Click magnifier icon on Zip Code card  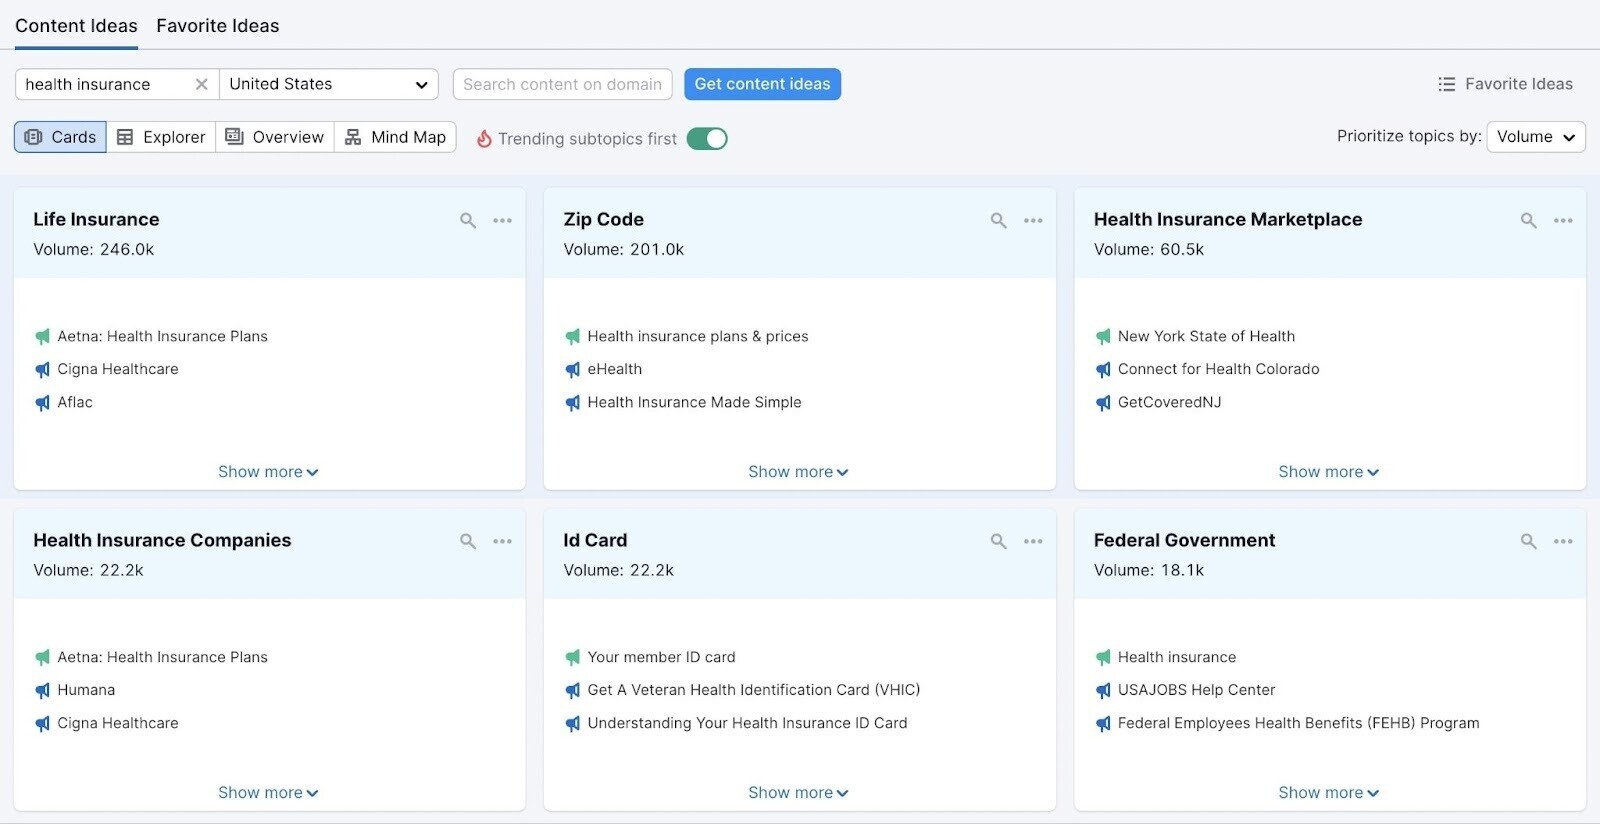(998, 220)
